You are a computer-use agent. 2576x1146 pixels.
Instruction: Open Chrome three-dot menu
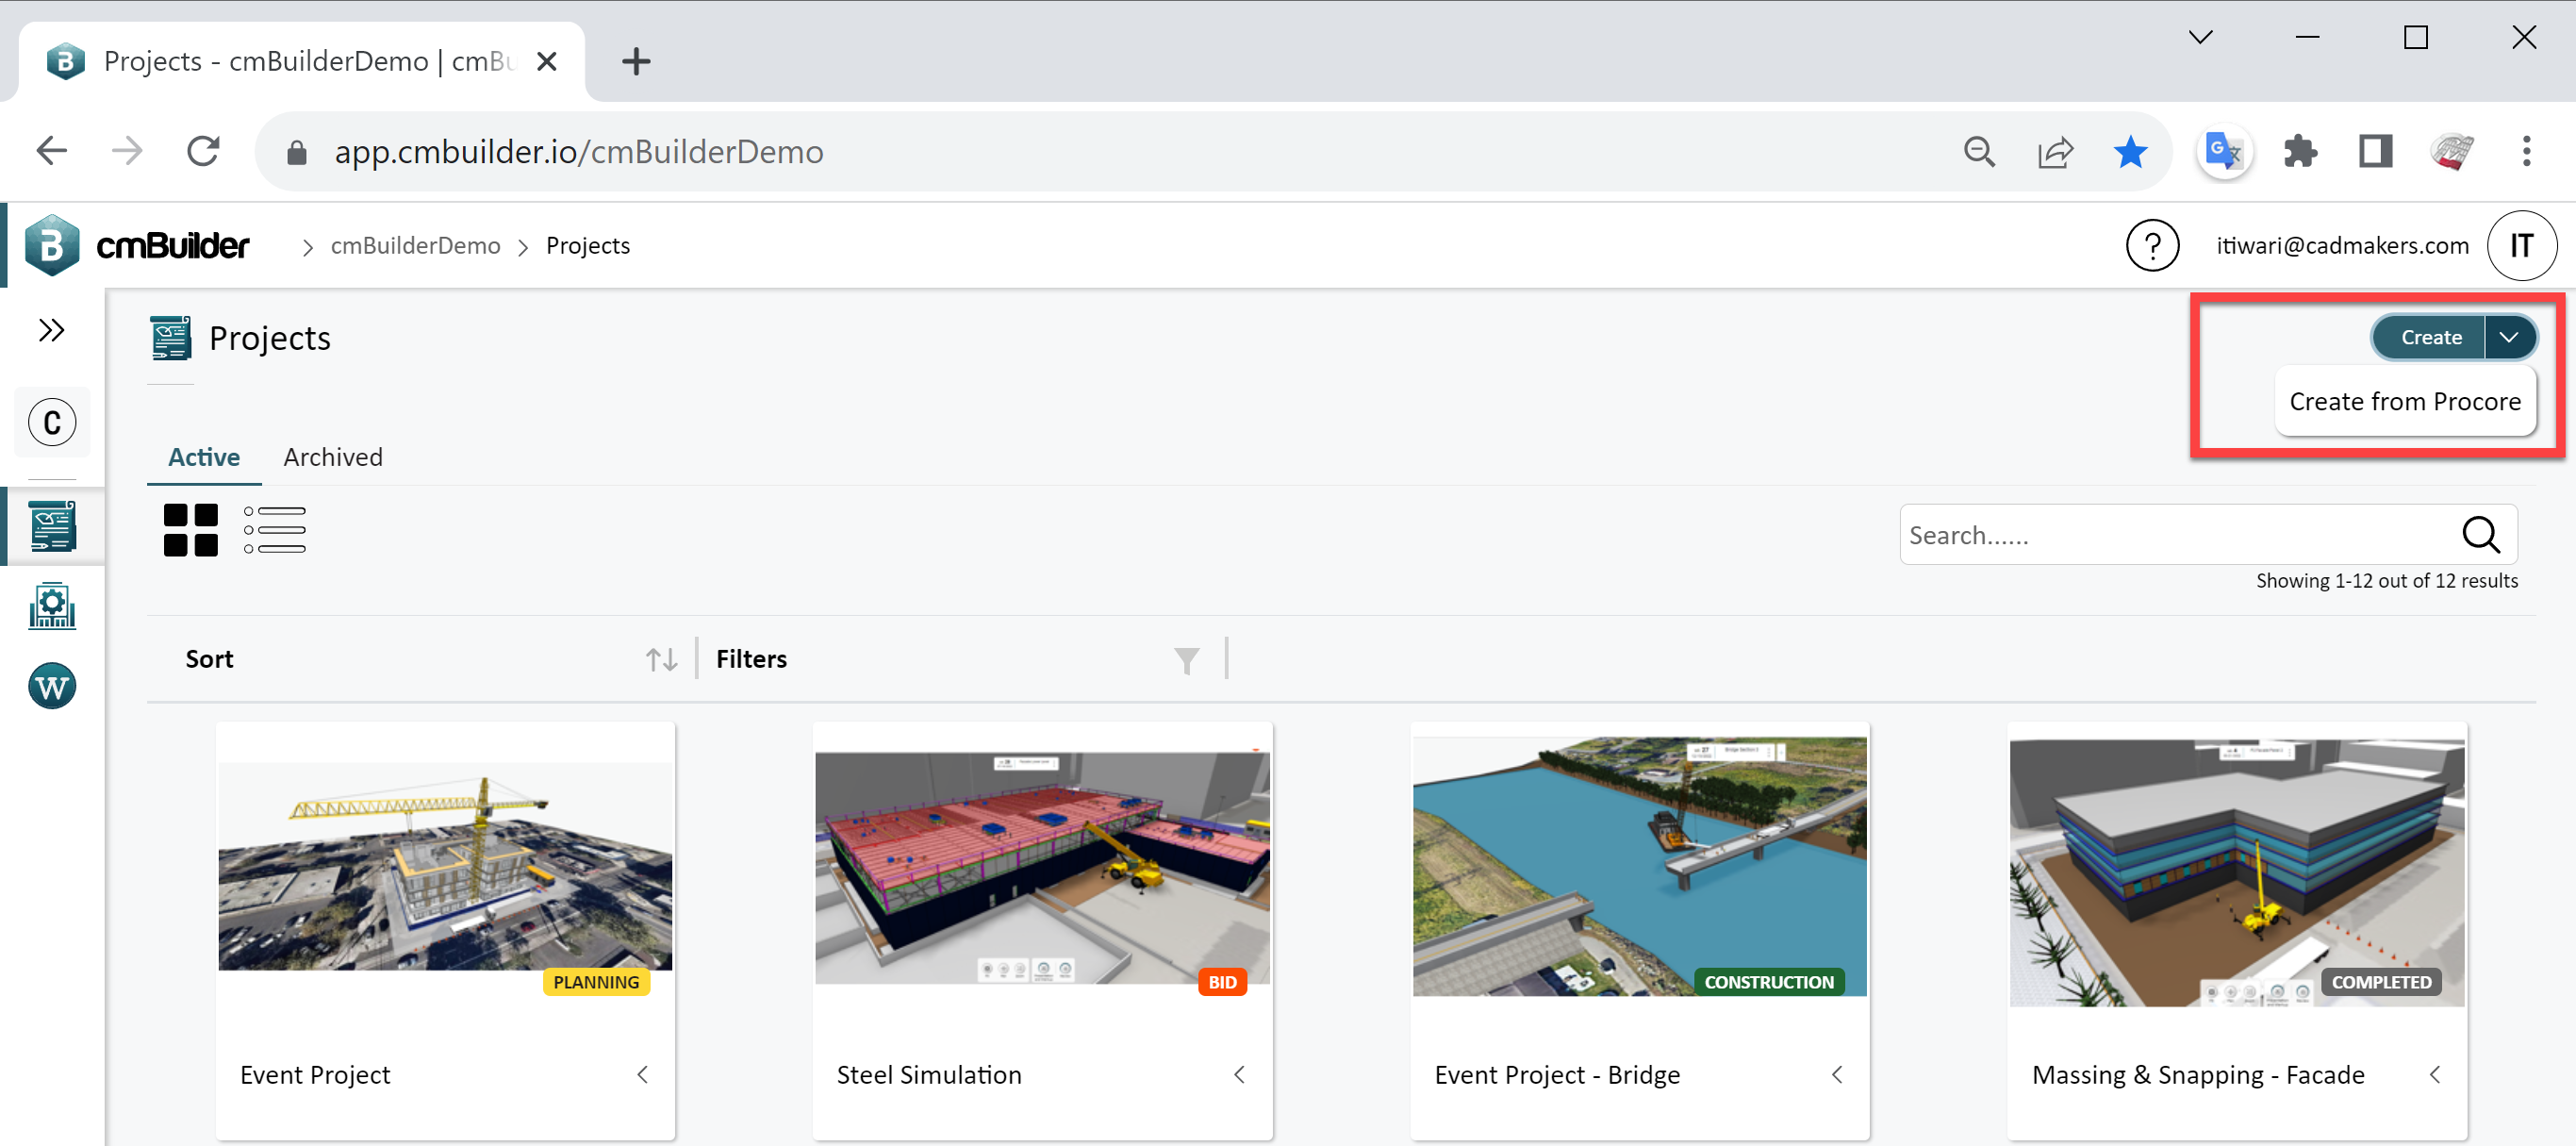pos(2526,152)
